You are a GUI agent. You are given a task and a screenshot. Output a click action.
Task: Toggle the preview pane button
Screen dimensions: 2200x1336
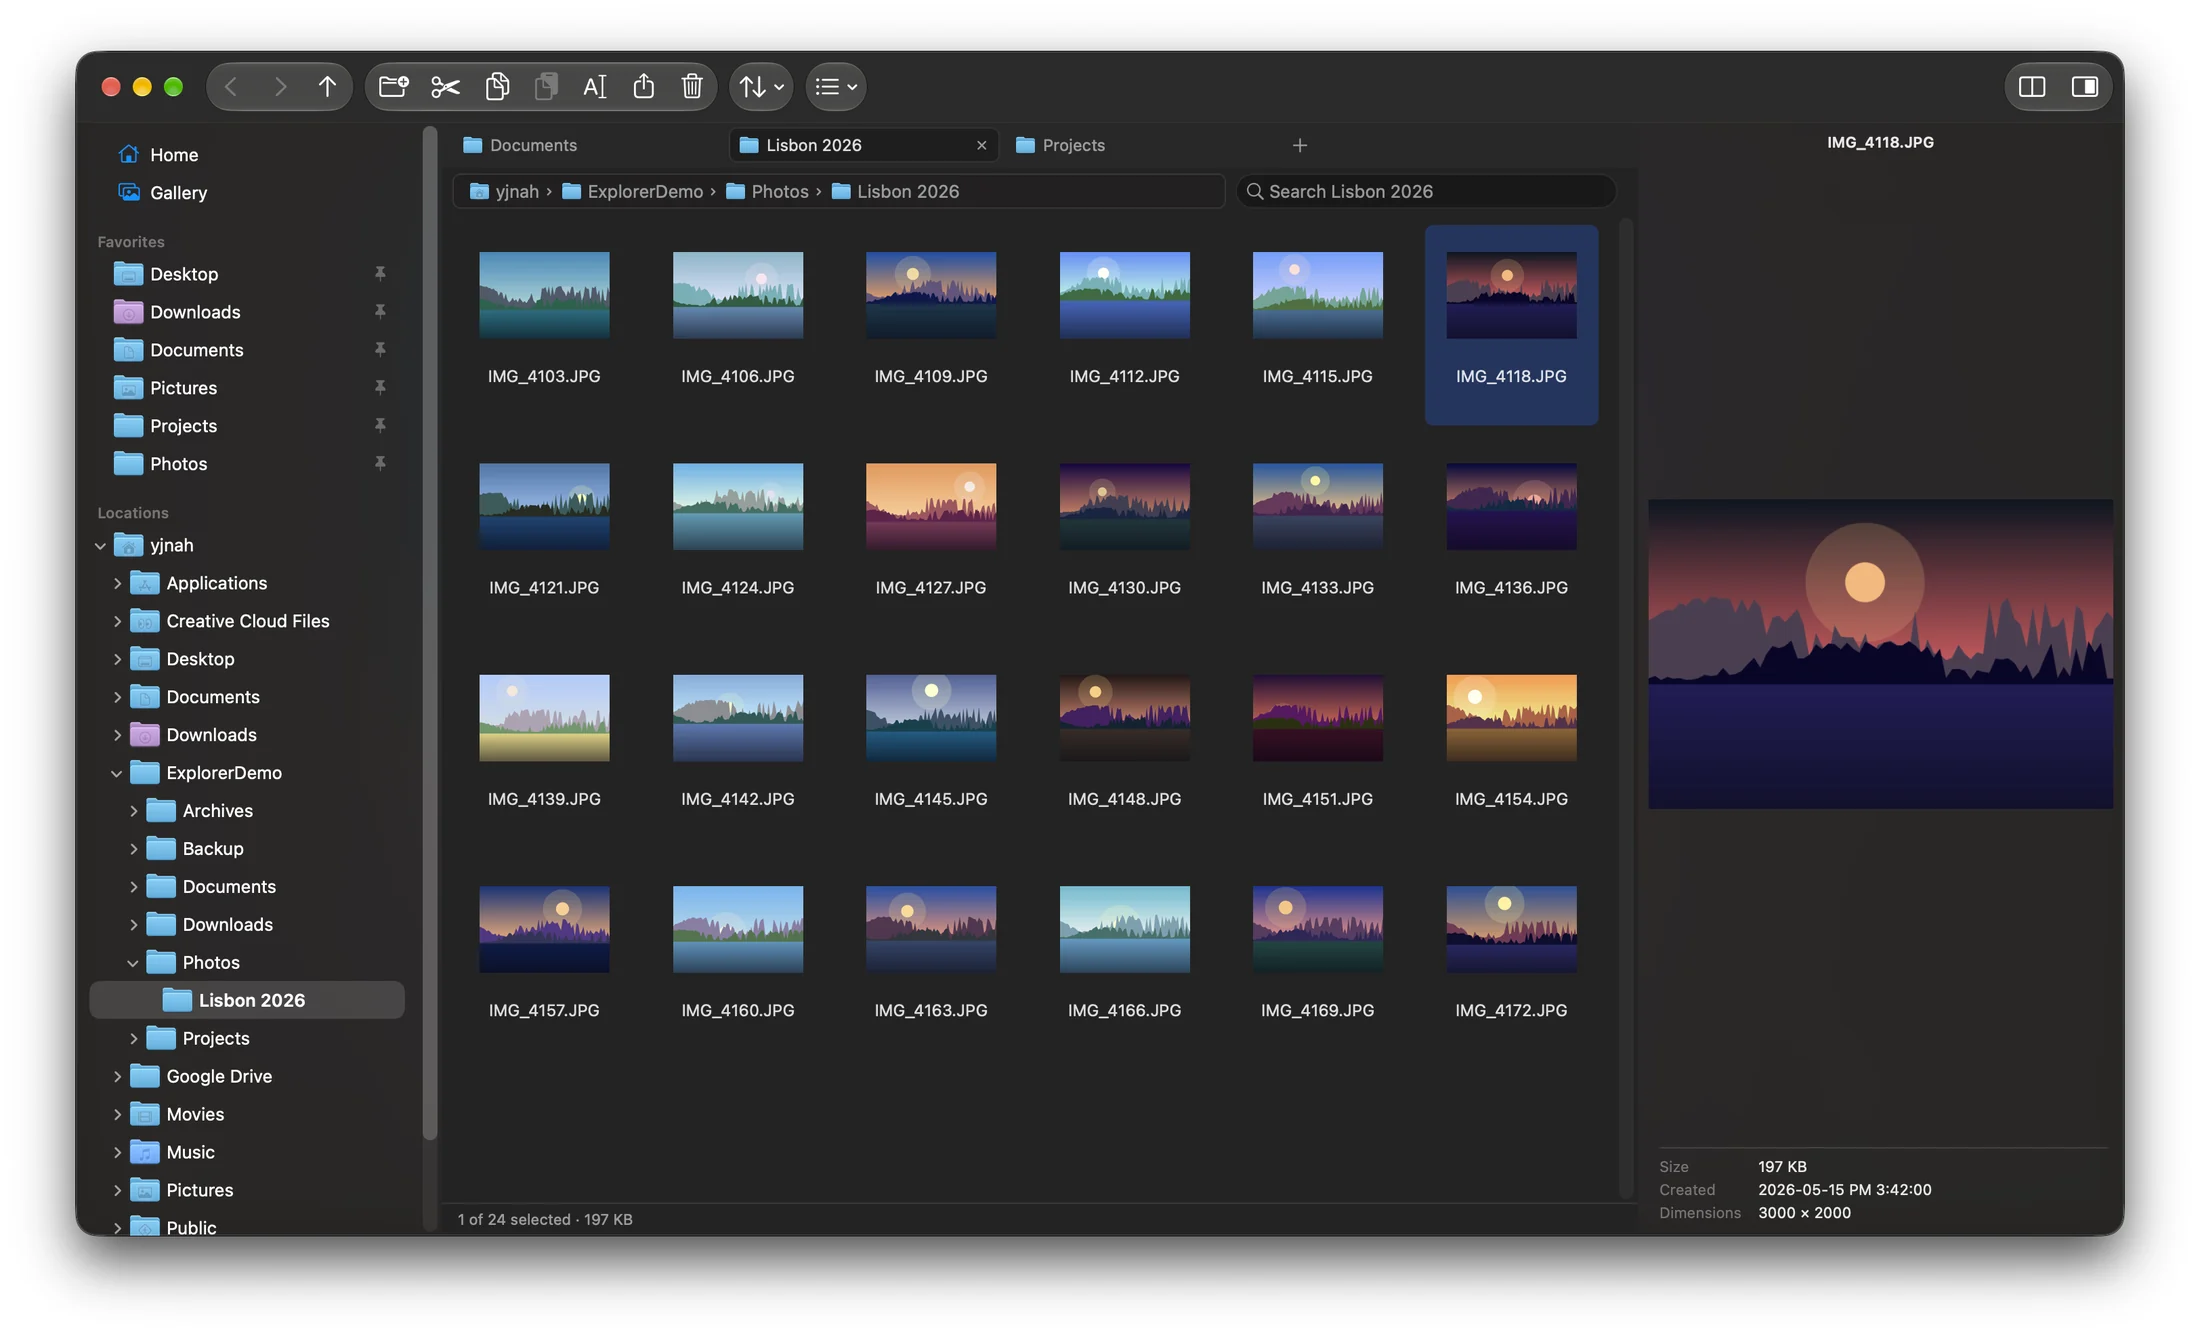tap(2084, 87)
